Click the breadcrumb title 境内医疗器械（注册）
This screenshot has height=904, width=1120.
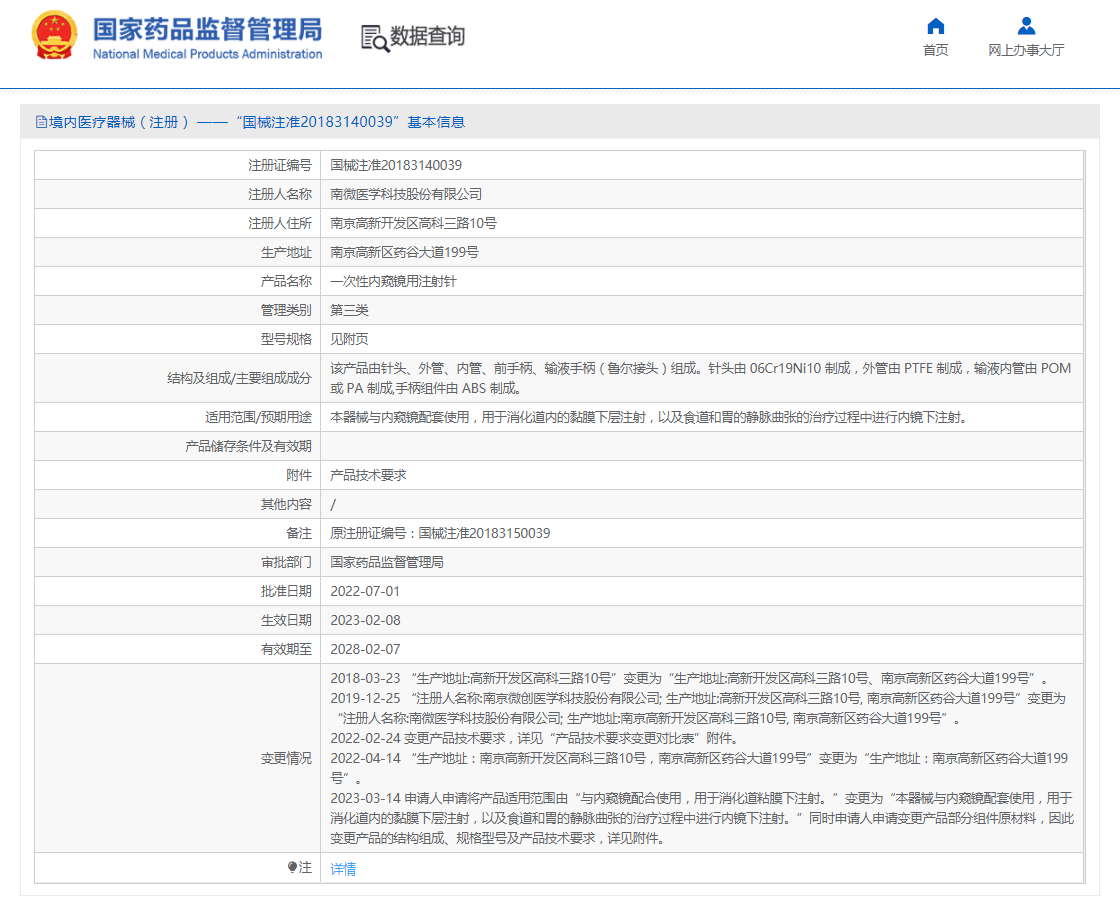pos(120,122)
